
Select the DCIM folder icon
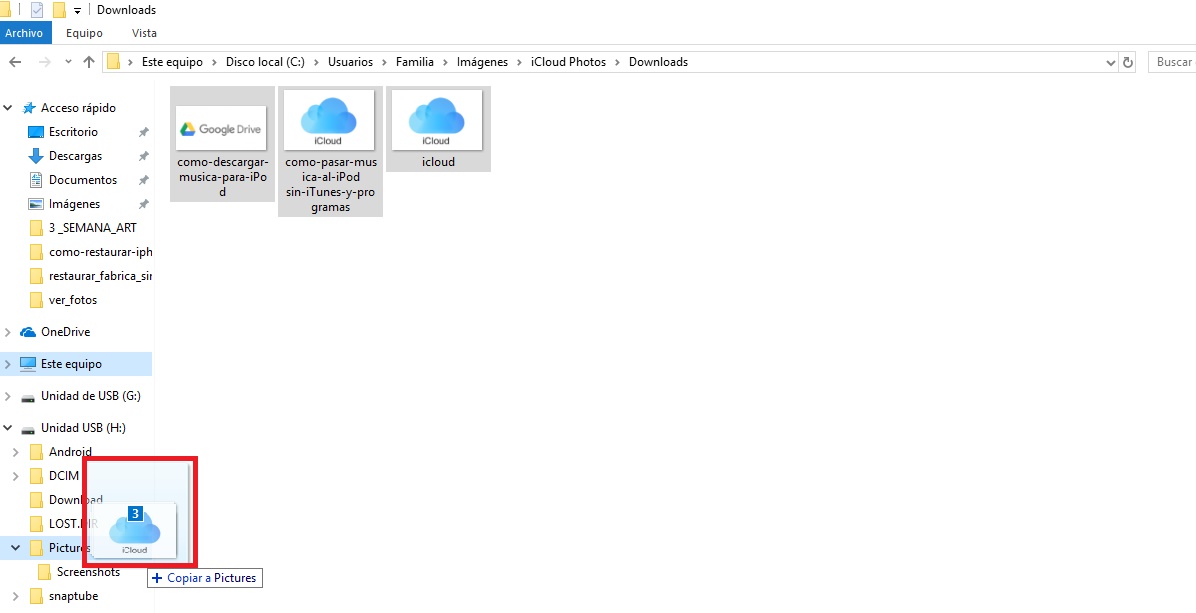[36, 476]
